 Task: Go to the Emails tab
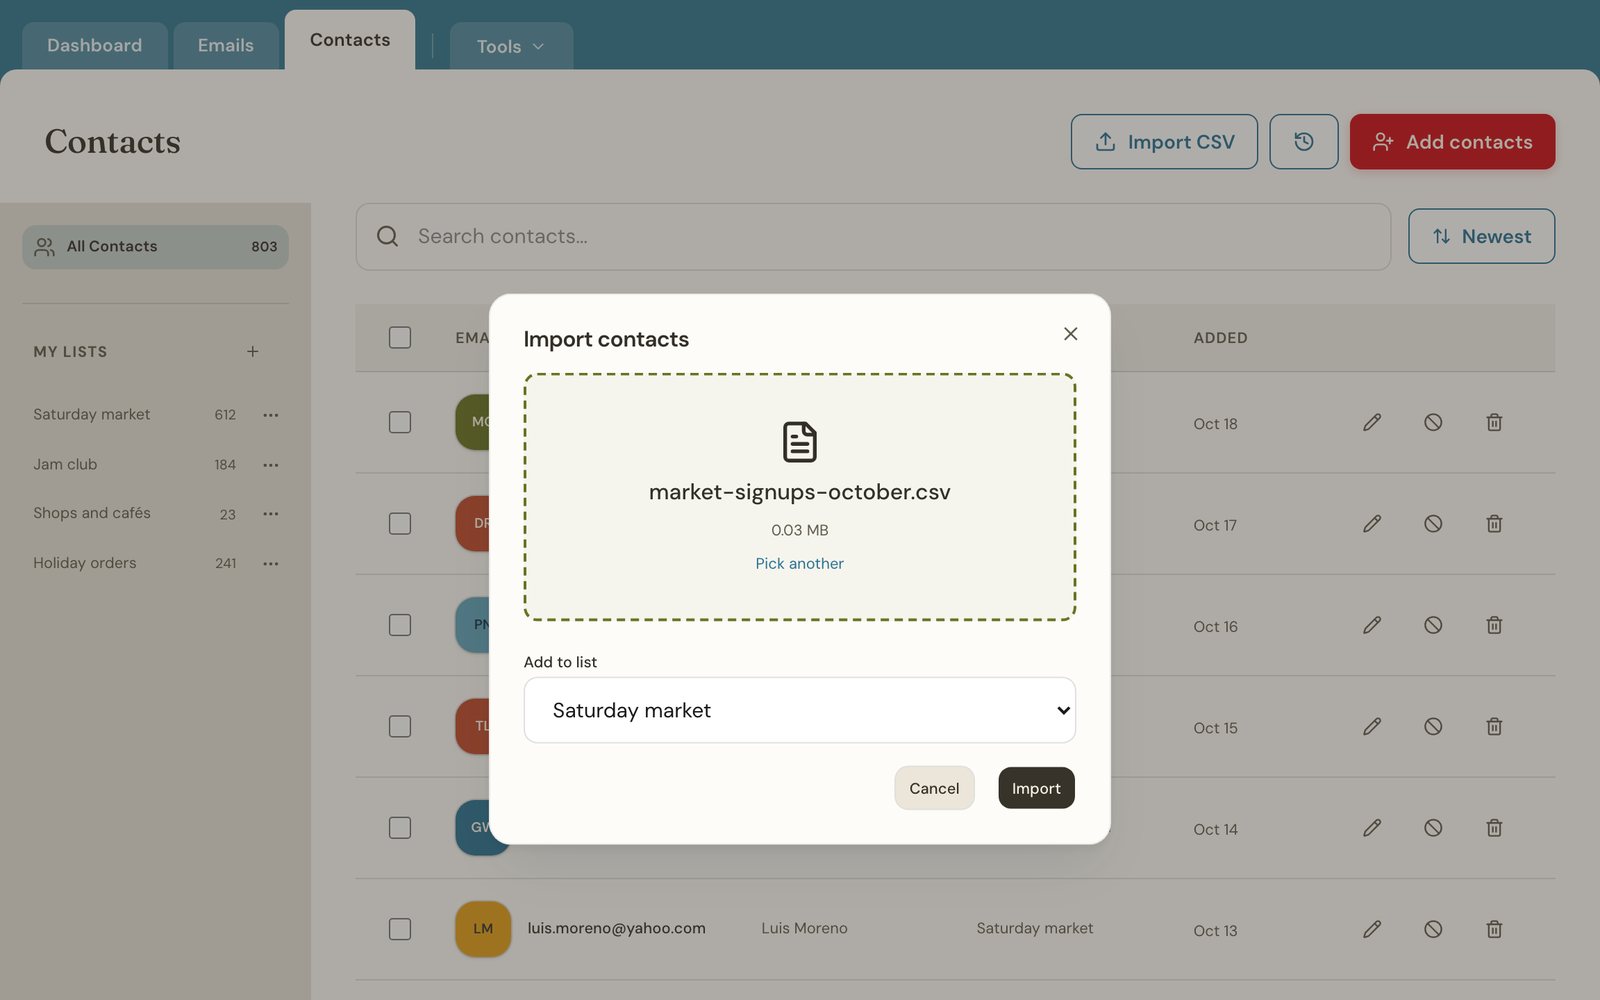click(x=226, y=46)
